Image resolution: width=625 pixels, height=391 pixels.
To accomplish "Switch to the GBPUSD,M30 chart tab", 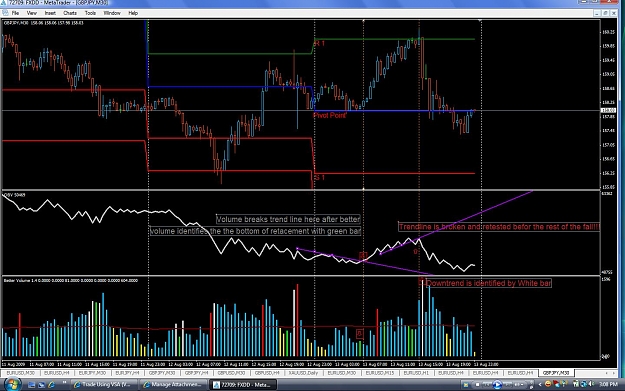I will pos(231,373).
